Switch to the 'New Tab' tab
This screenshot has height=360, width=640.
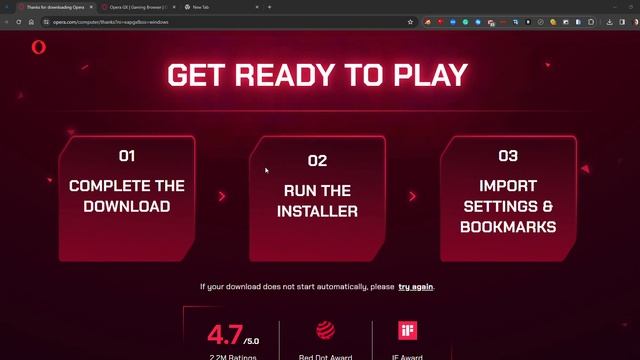[x=222, y=7]
